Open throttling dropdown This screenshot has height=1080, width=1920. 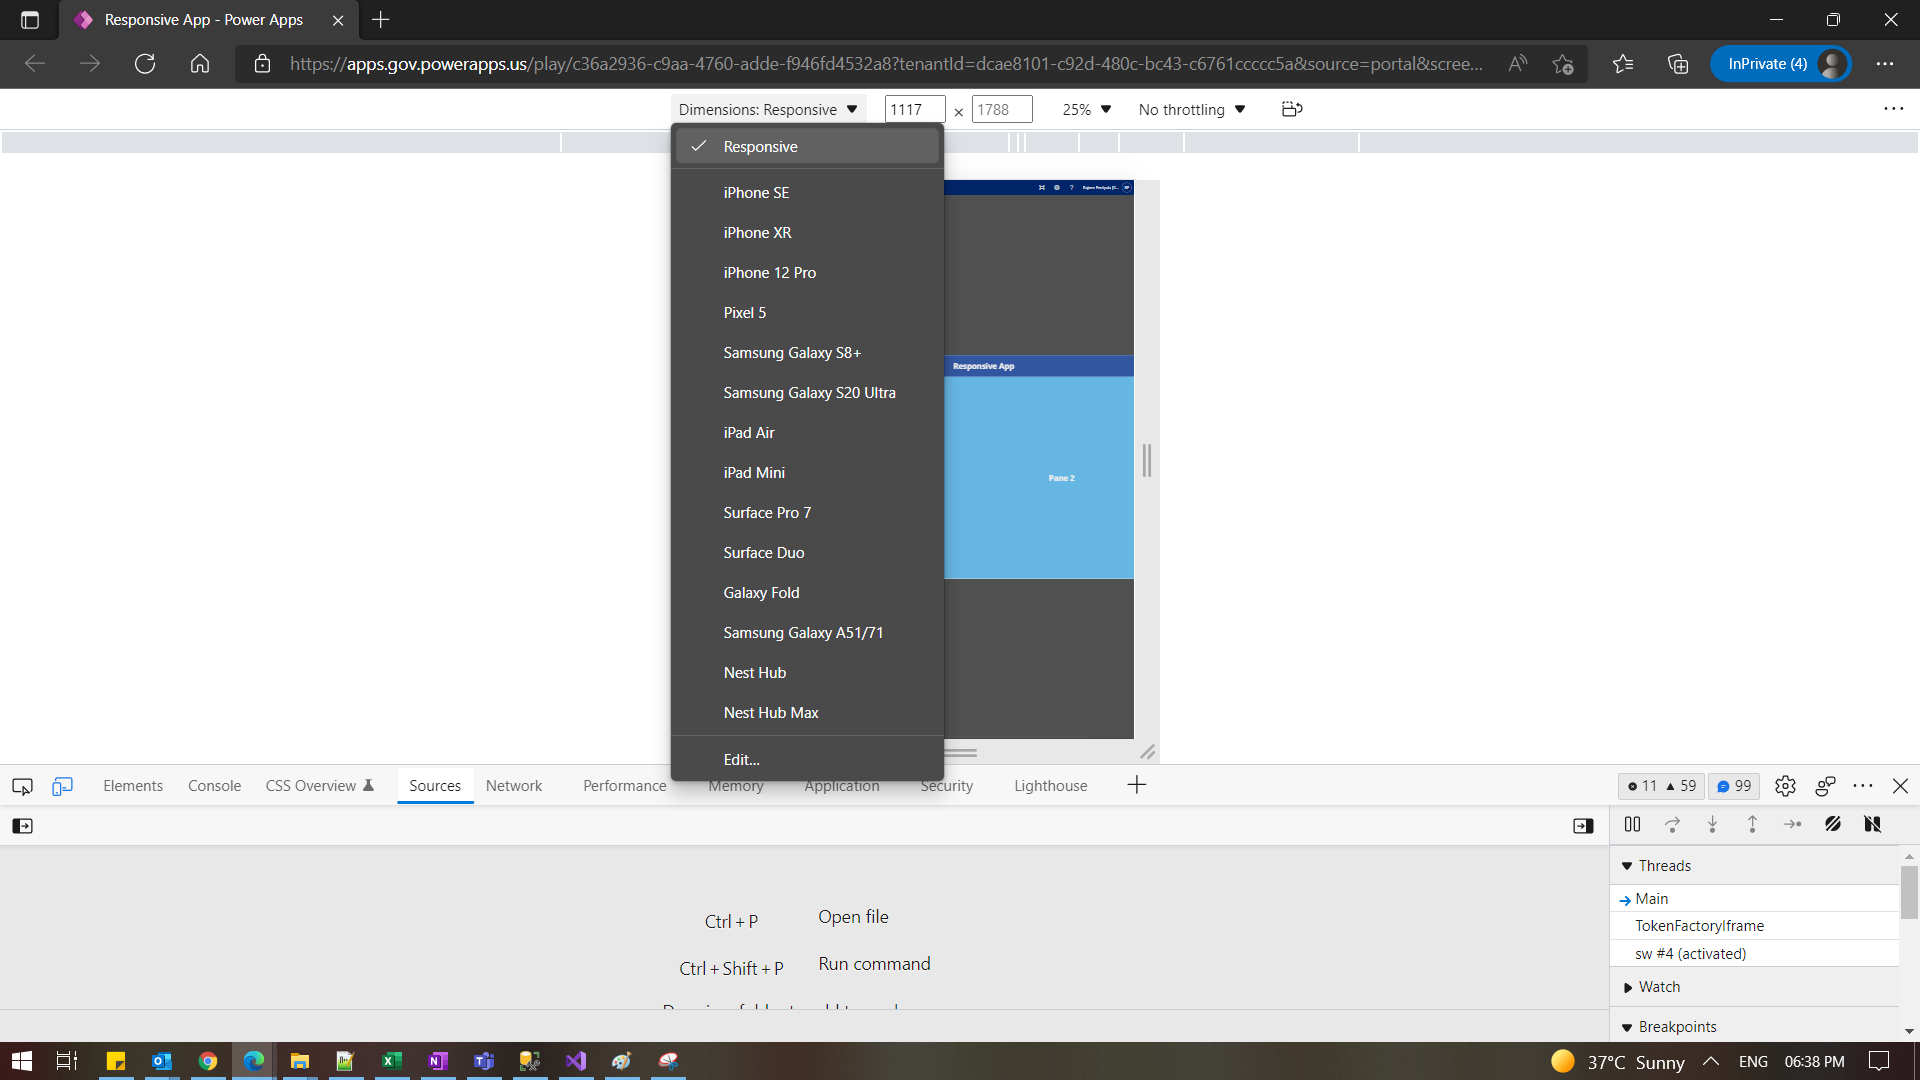pos(1191,110)
